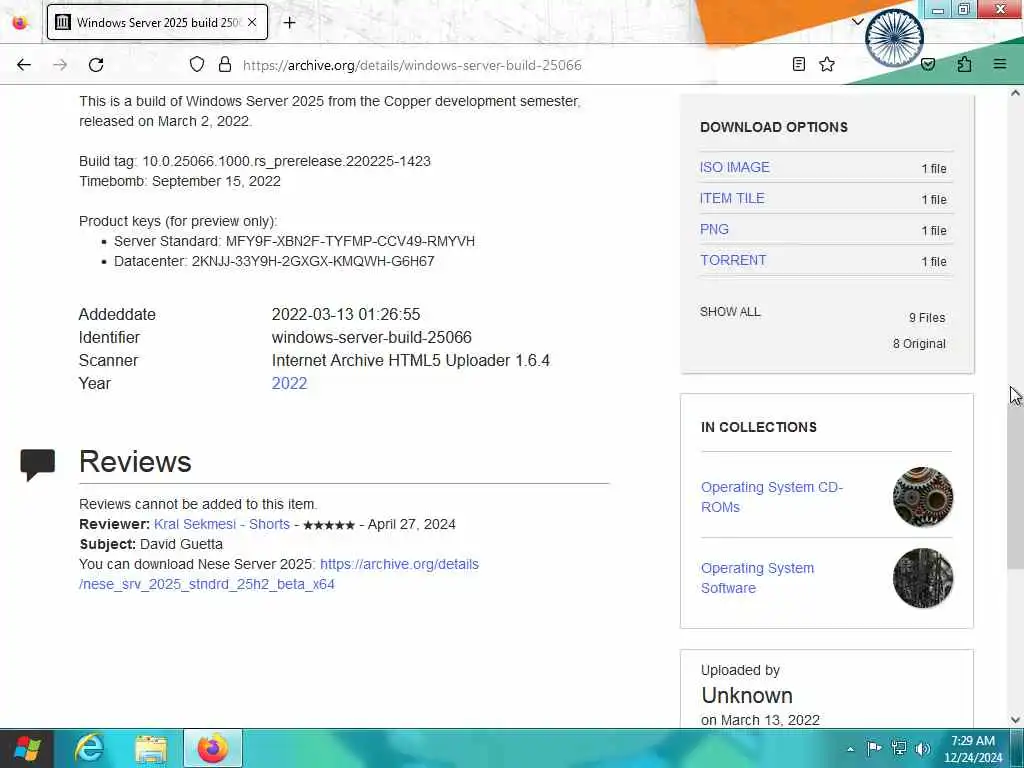Click the Timebomb September 15, 2022 text
1024x768 pixels.
click(180, 181)
